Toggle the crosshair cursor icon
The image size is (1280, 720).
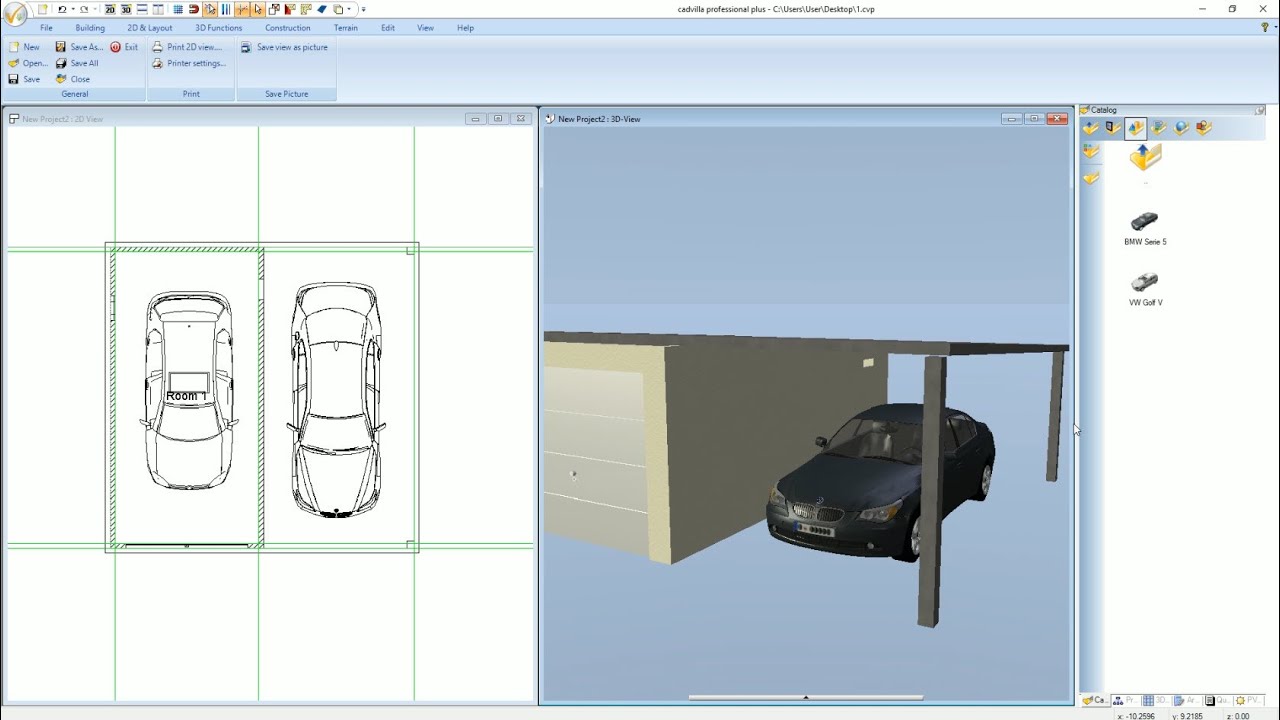click(x=242, y=9)
